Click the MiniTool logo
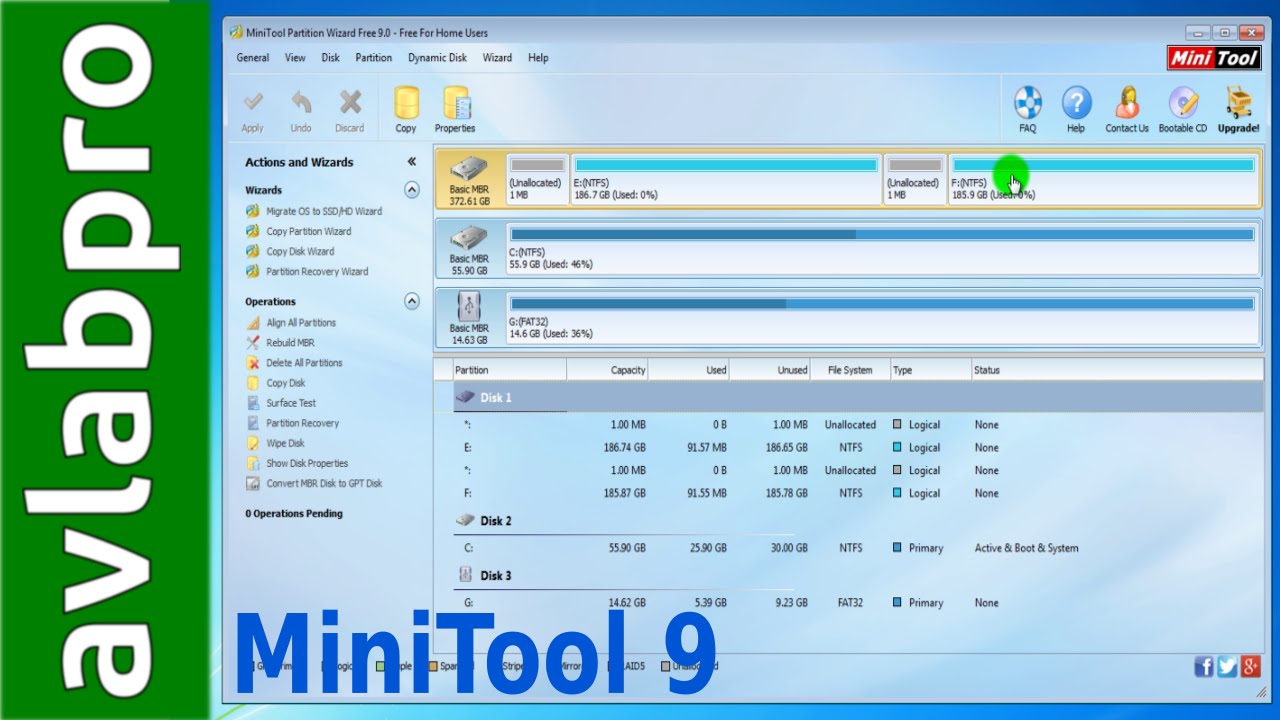This screenshot has height=720, width=1280. [1214, 58]
